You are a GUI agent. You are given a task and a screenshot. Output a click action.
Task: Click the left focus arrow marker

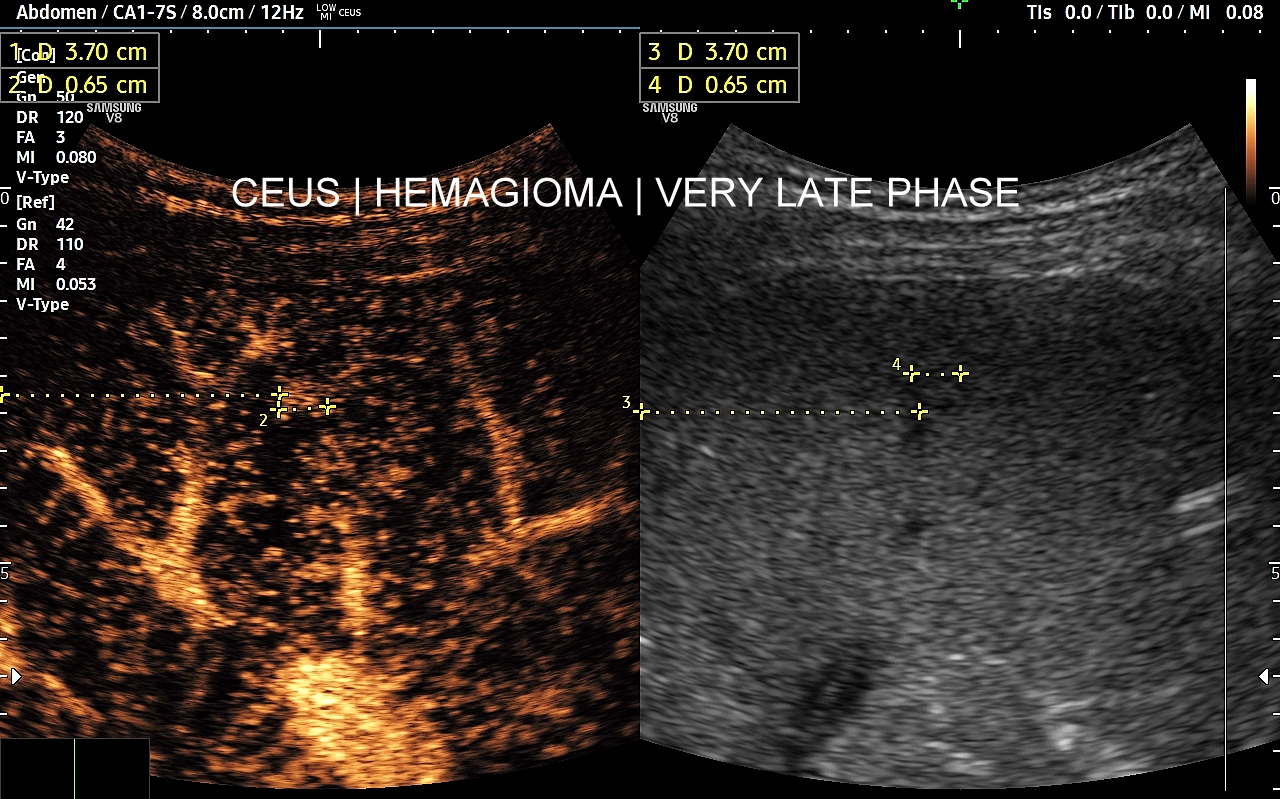click(x=14, y=676)
